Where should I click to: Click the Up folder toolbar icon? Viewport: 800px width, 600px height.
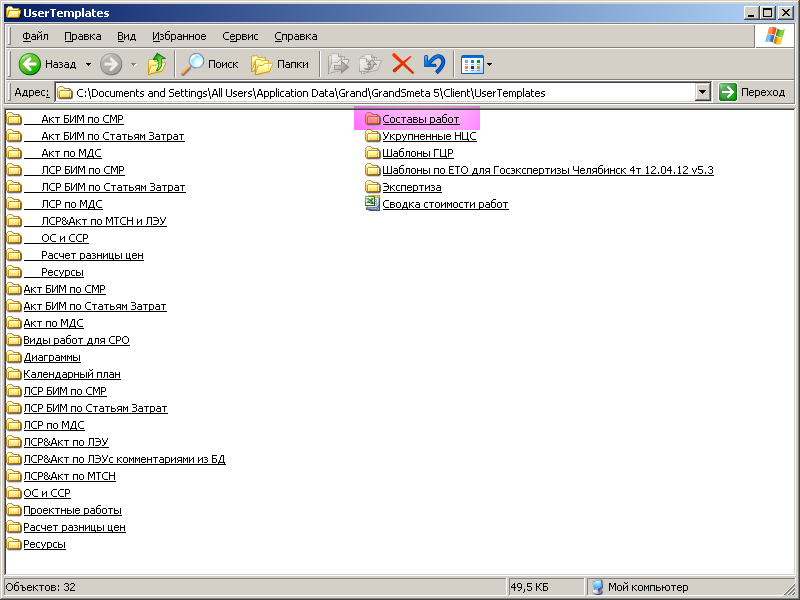pyautogui.click(x=157, y=64)
